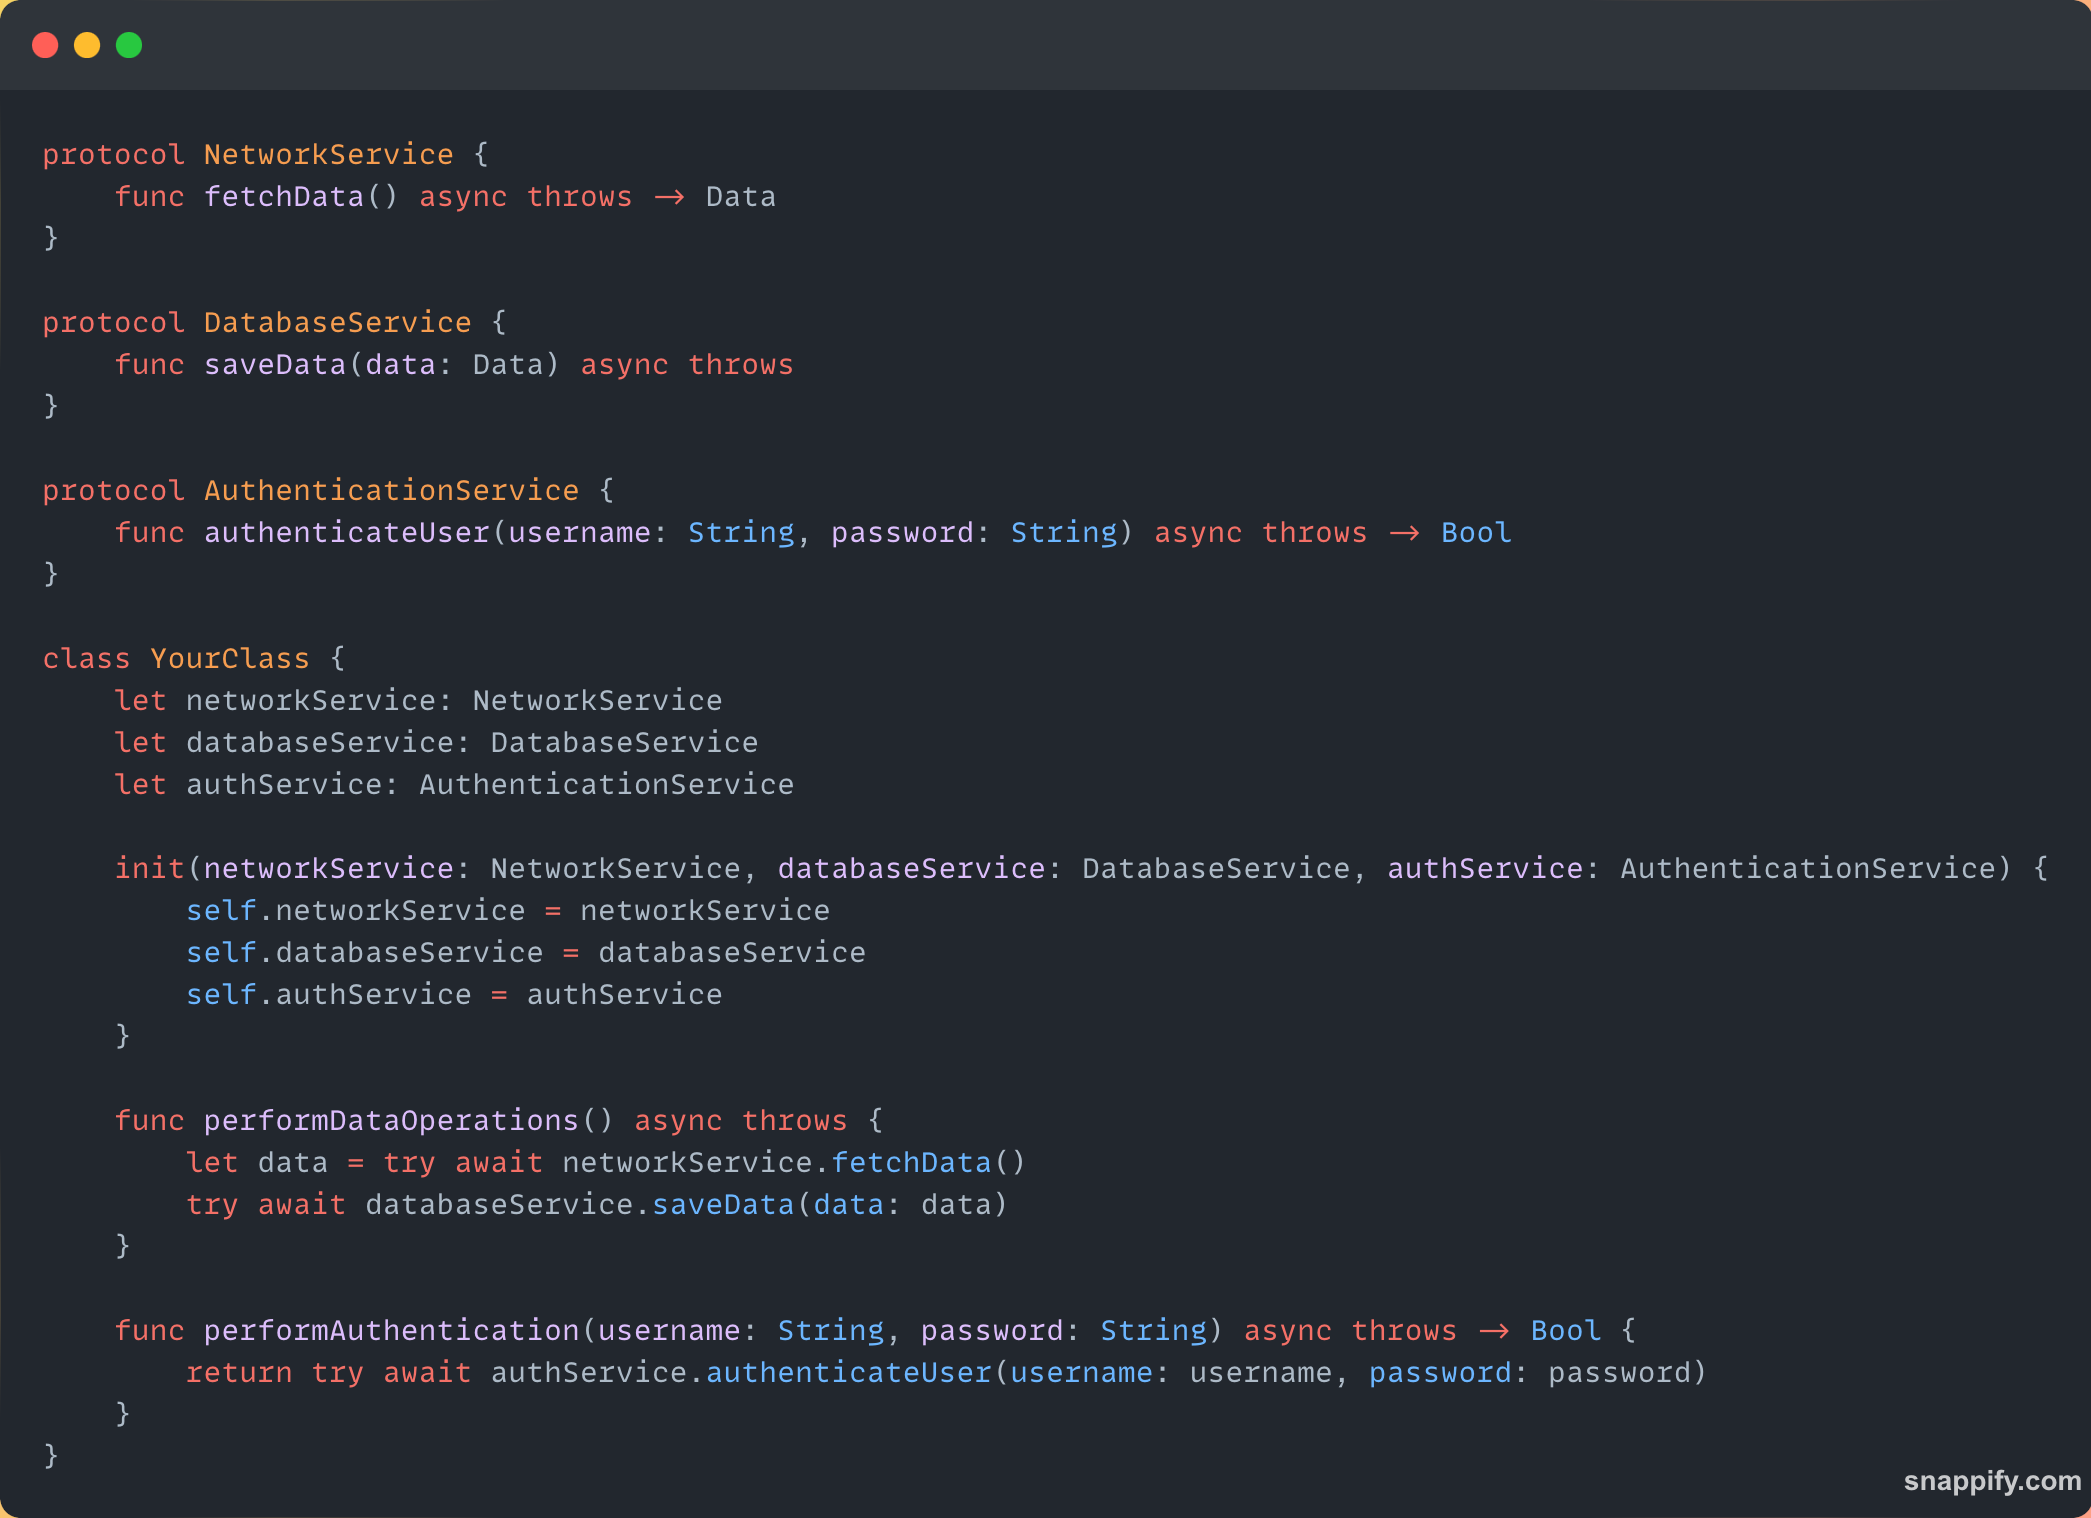2091x1518 pixels.
Task: Click the yellow minimize window dot
Action: tap(87, 45)
